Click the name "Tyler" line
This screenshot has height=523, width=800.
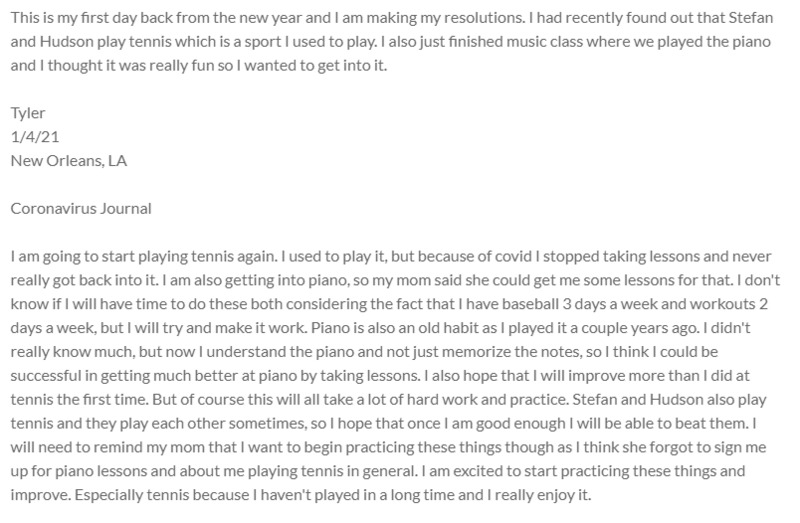click(29, 113)
